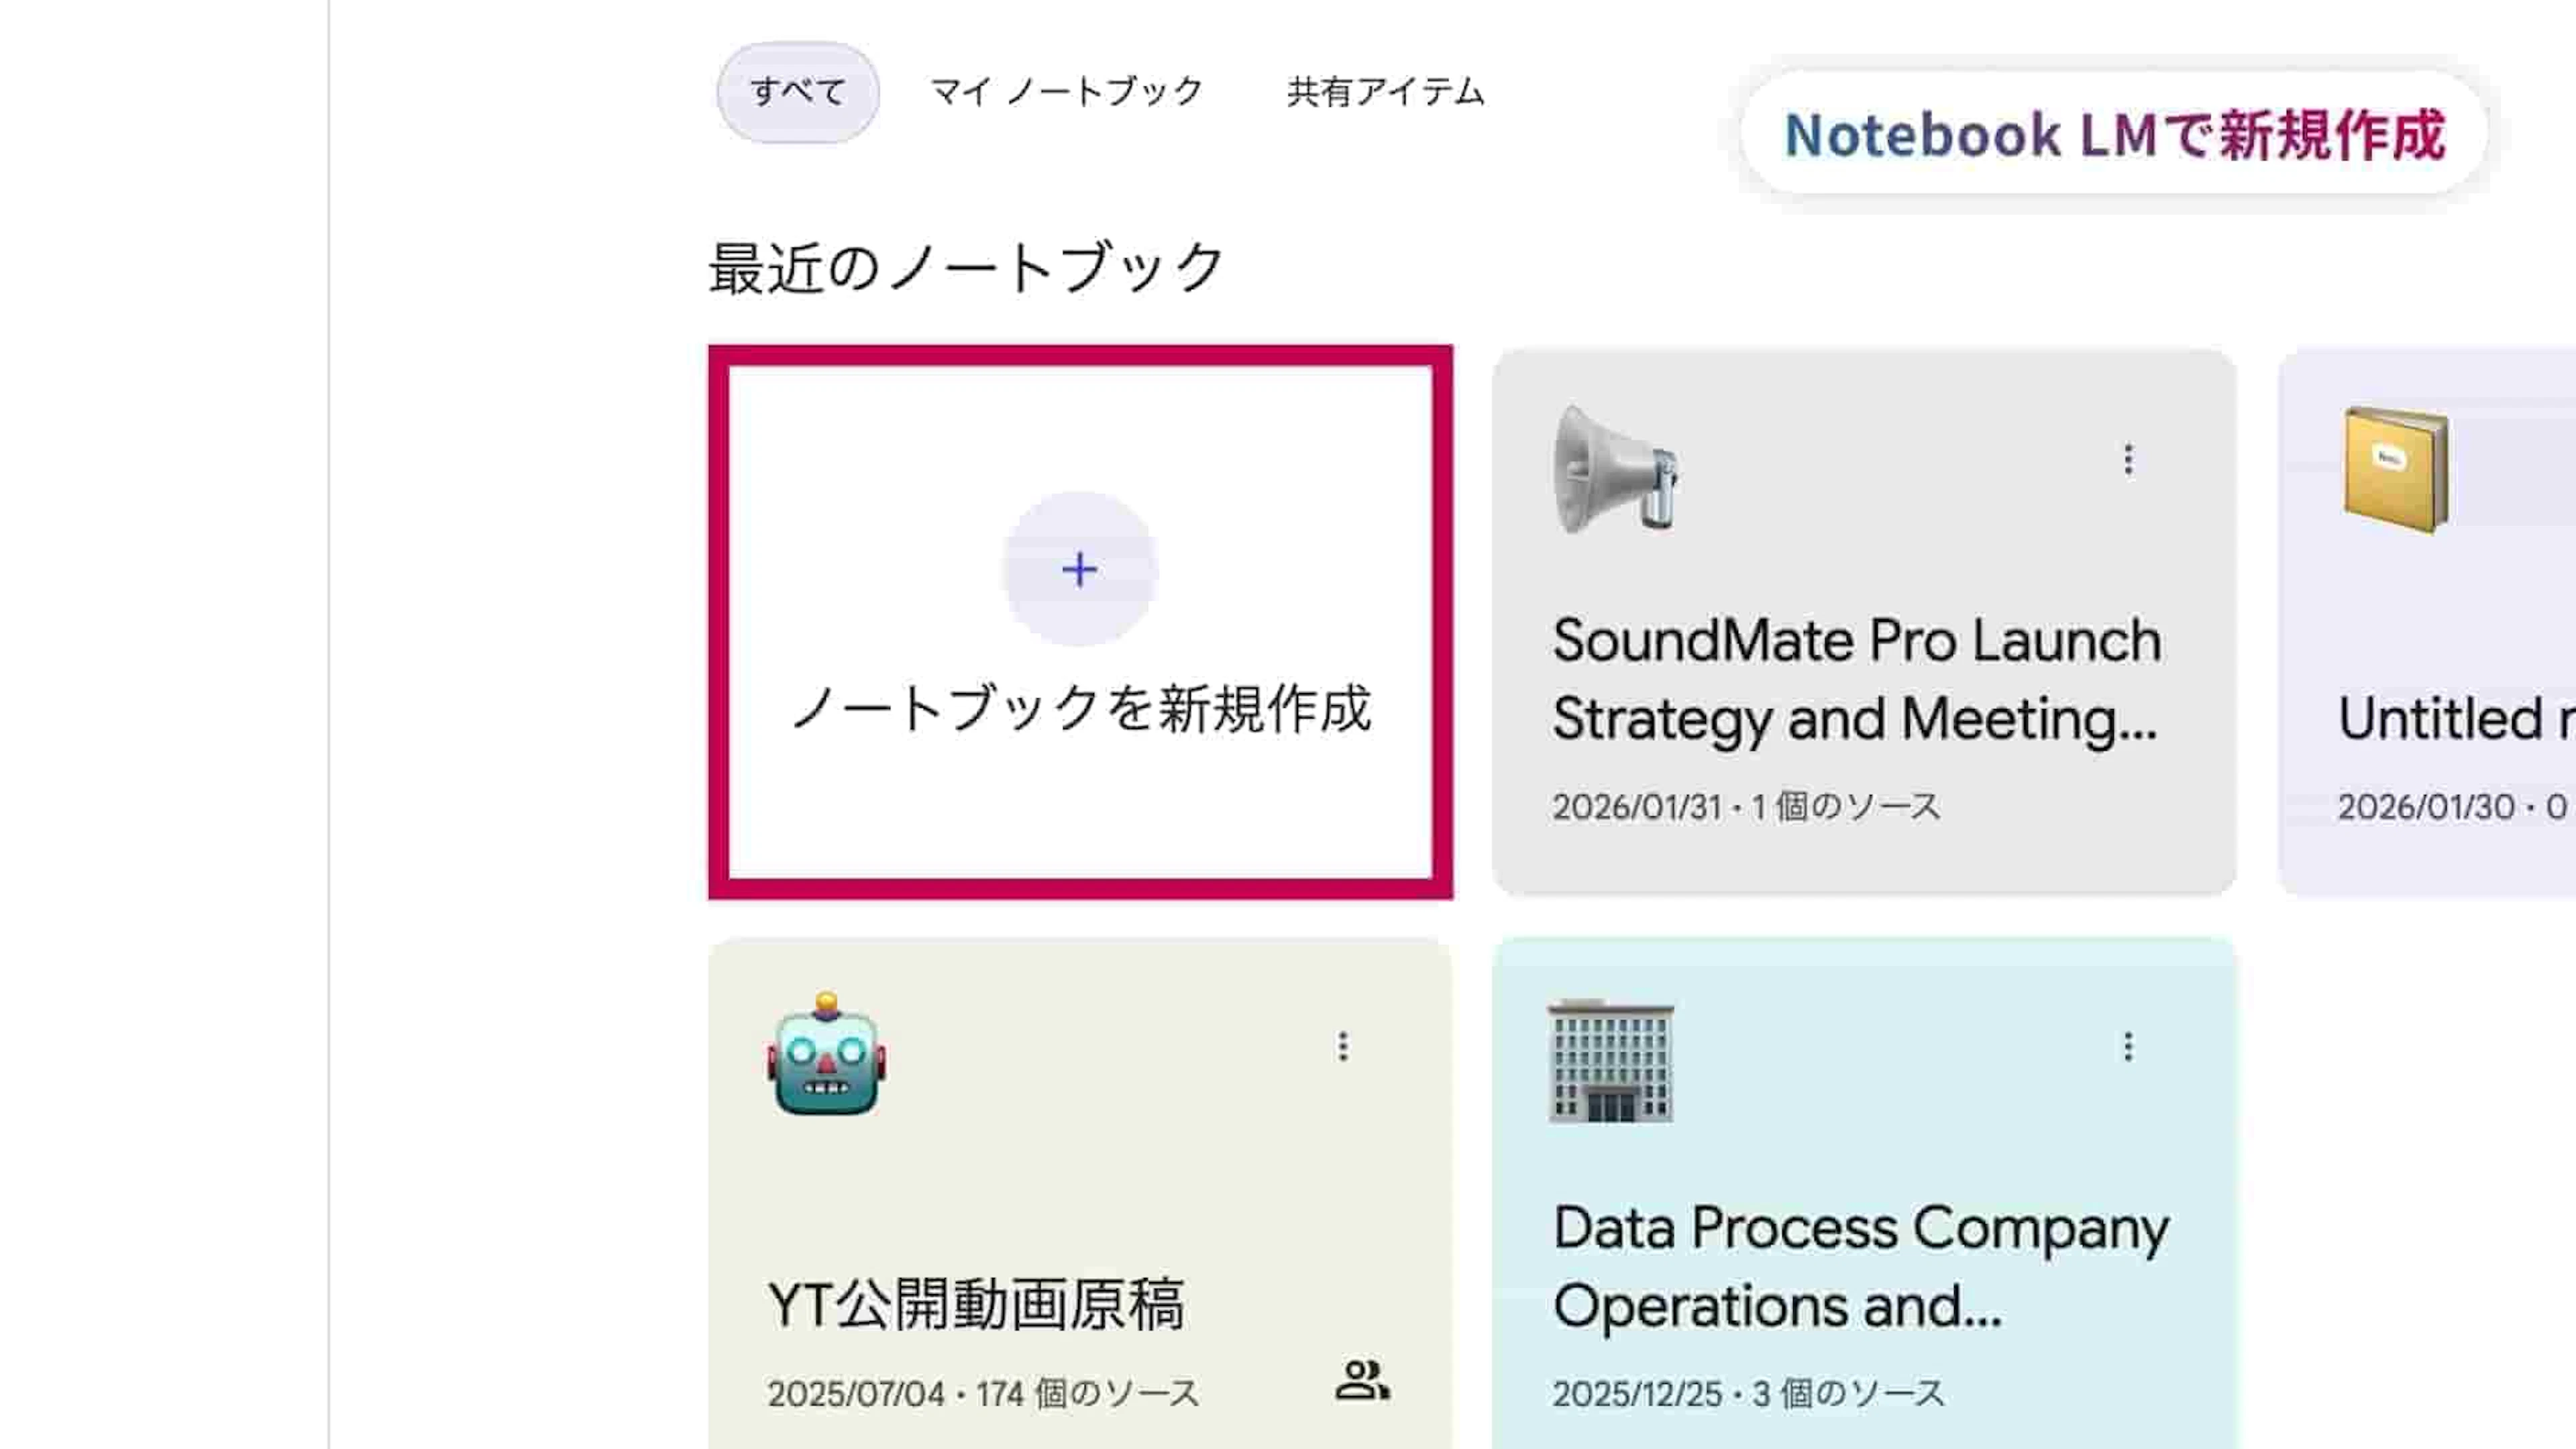Click the Notebook LMで新規作成 callout

pos(2114,134)
